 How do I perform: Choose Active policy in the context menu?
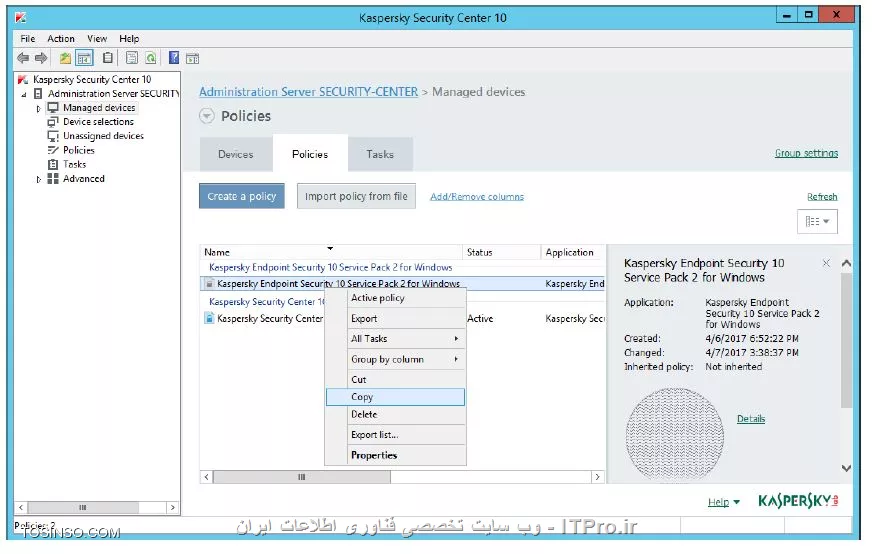pyautogui.click(x=395, y=298)
